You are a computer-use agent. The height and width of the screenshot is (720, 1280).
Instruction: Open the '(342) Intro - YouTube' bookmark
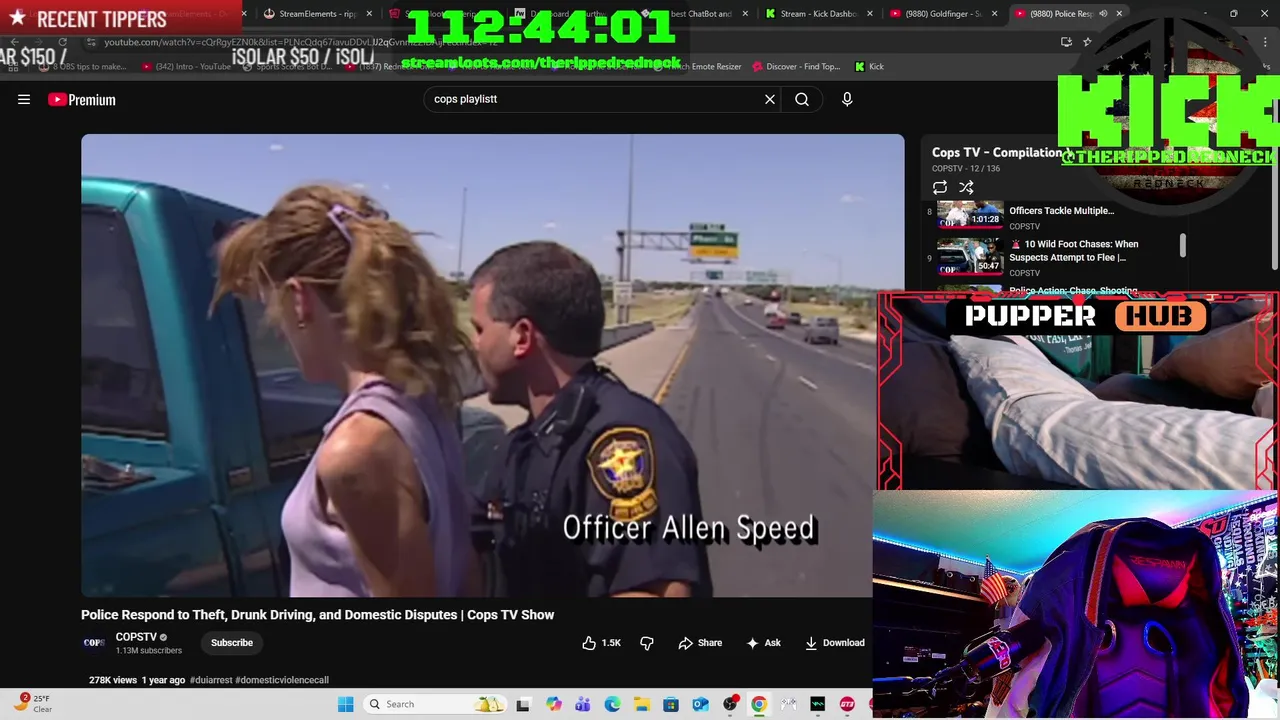[x=186, y=67]
